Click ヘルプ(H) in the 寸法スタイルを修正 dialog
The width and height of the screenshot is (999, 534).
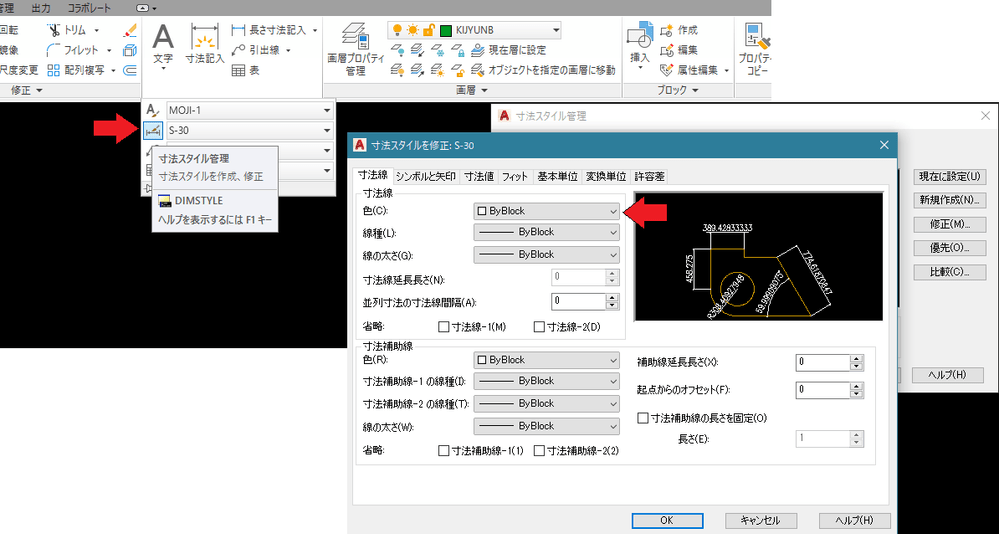coord(854,521)
